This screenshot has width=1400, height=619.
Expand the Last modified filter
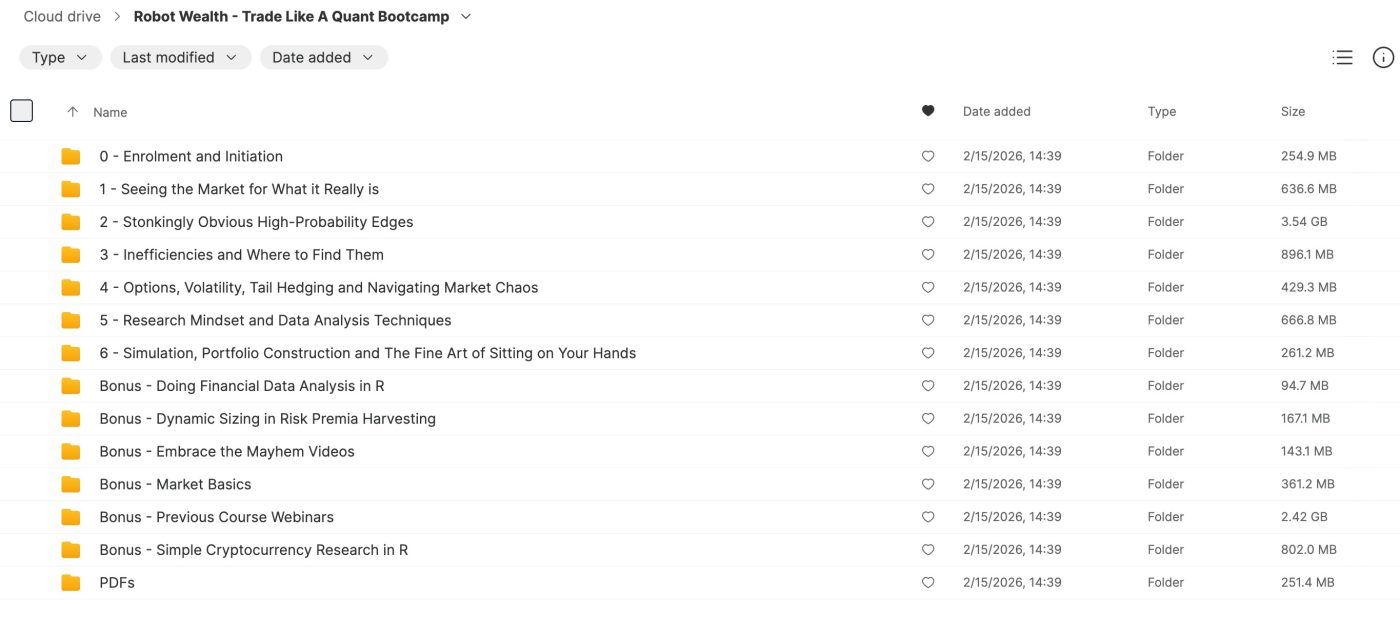click(x=180, y=58)
